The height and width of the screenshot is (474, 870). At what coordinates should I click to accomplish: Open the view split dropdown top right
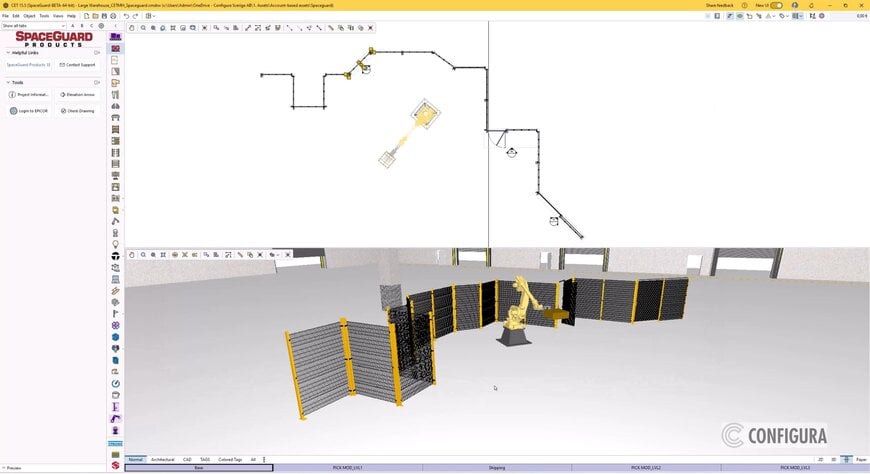point(797,16)
